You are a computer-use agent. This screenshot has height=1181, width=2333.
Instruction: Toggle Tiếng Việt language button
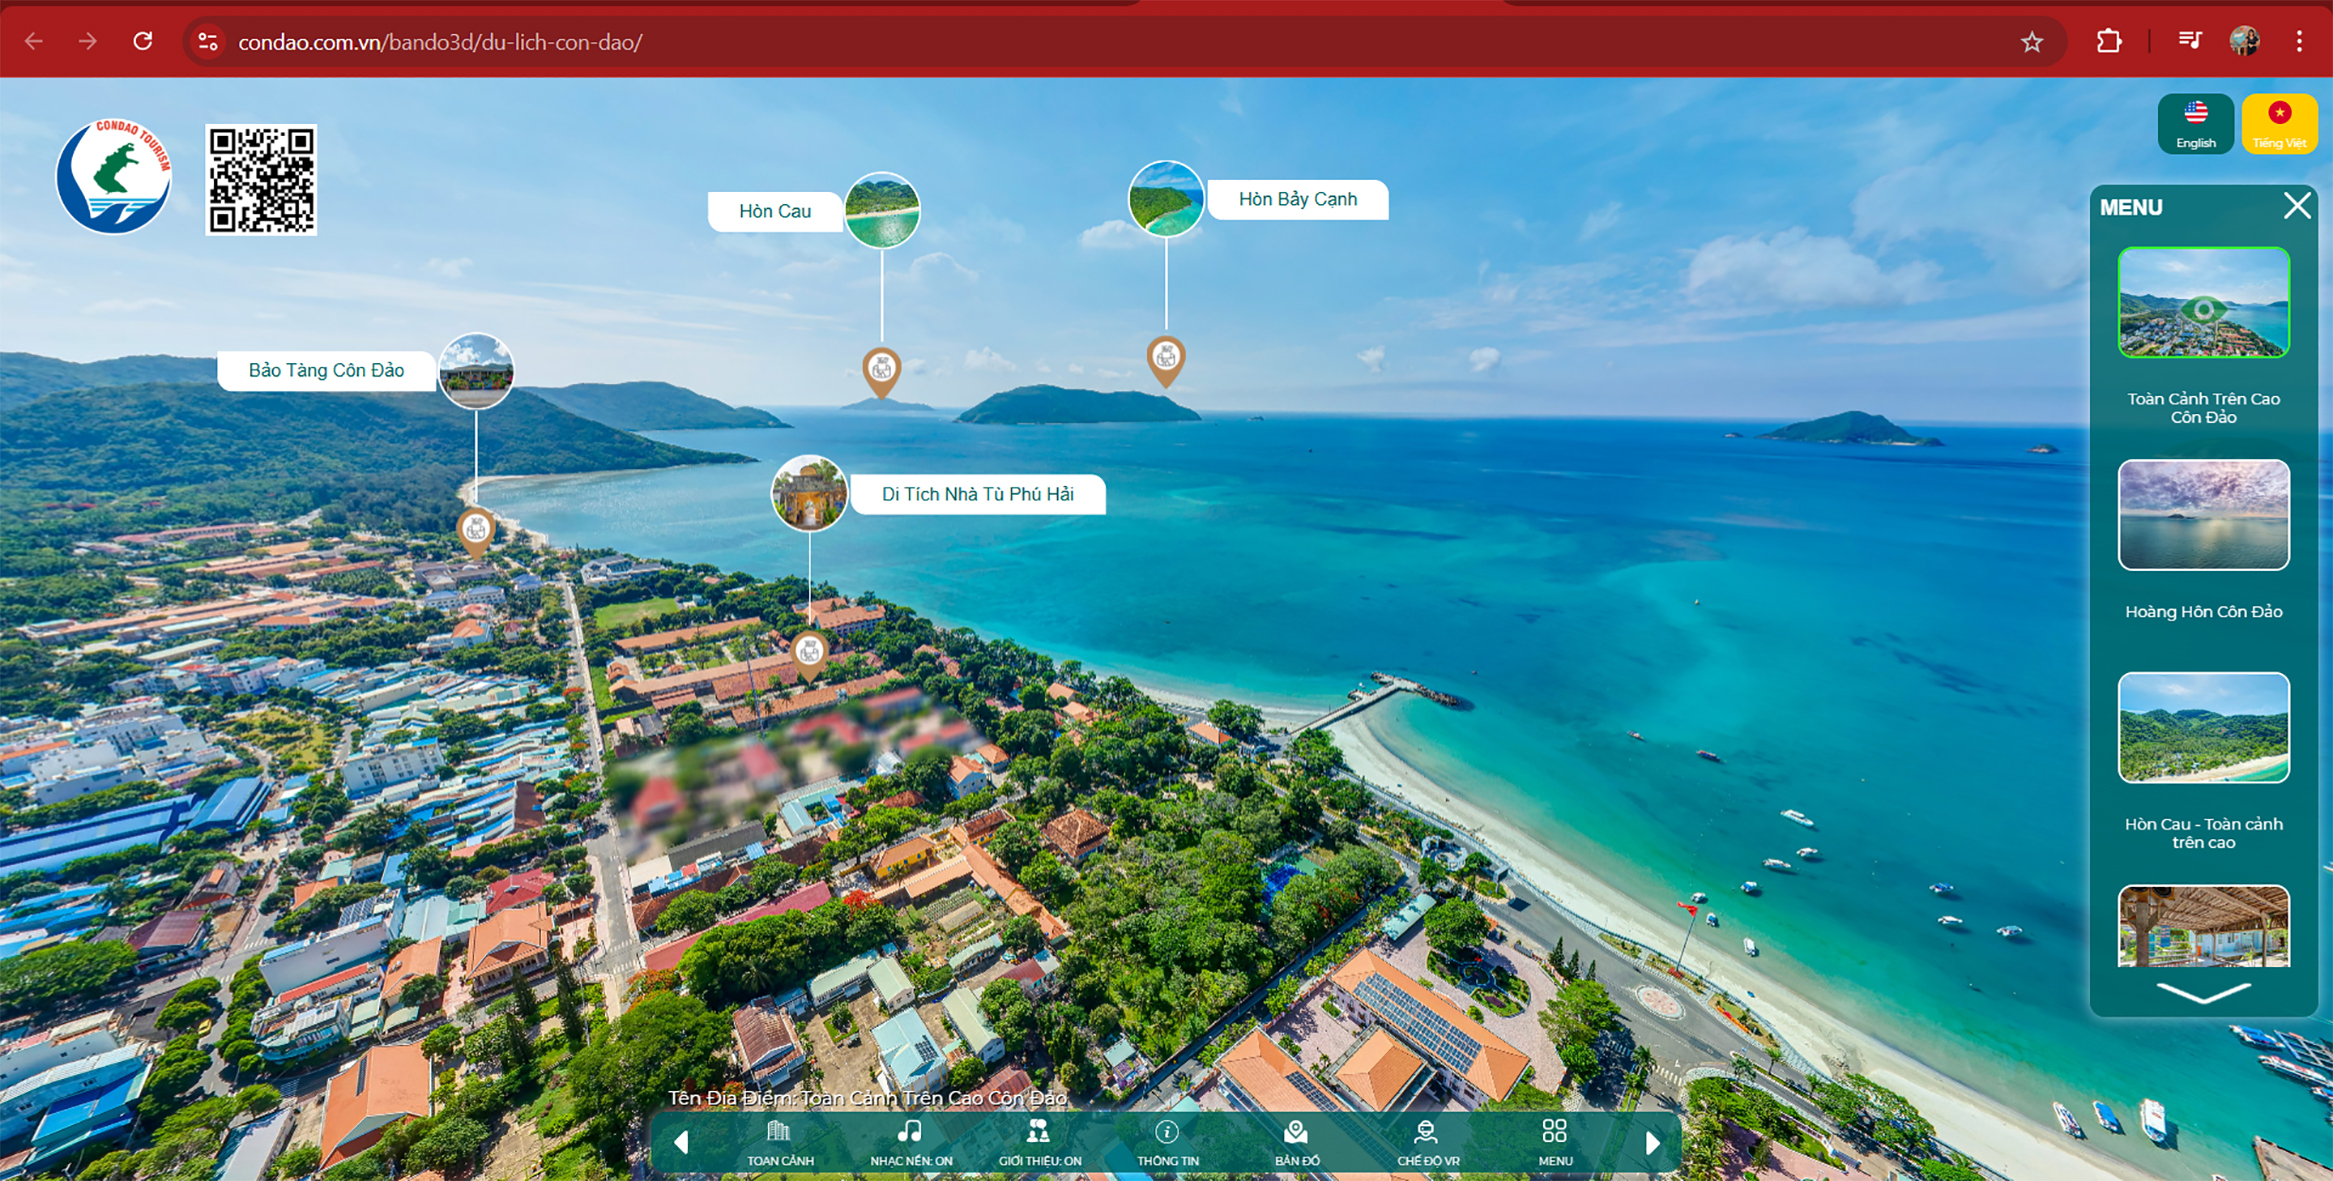coord(2276,127)
